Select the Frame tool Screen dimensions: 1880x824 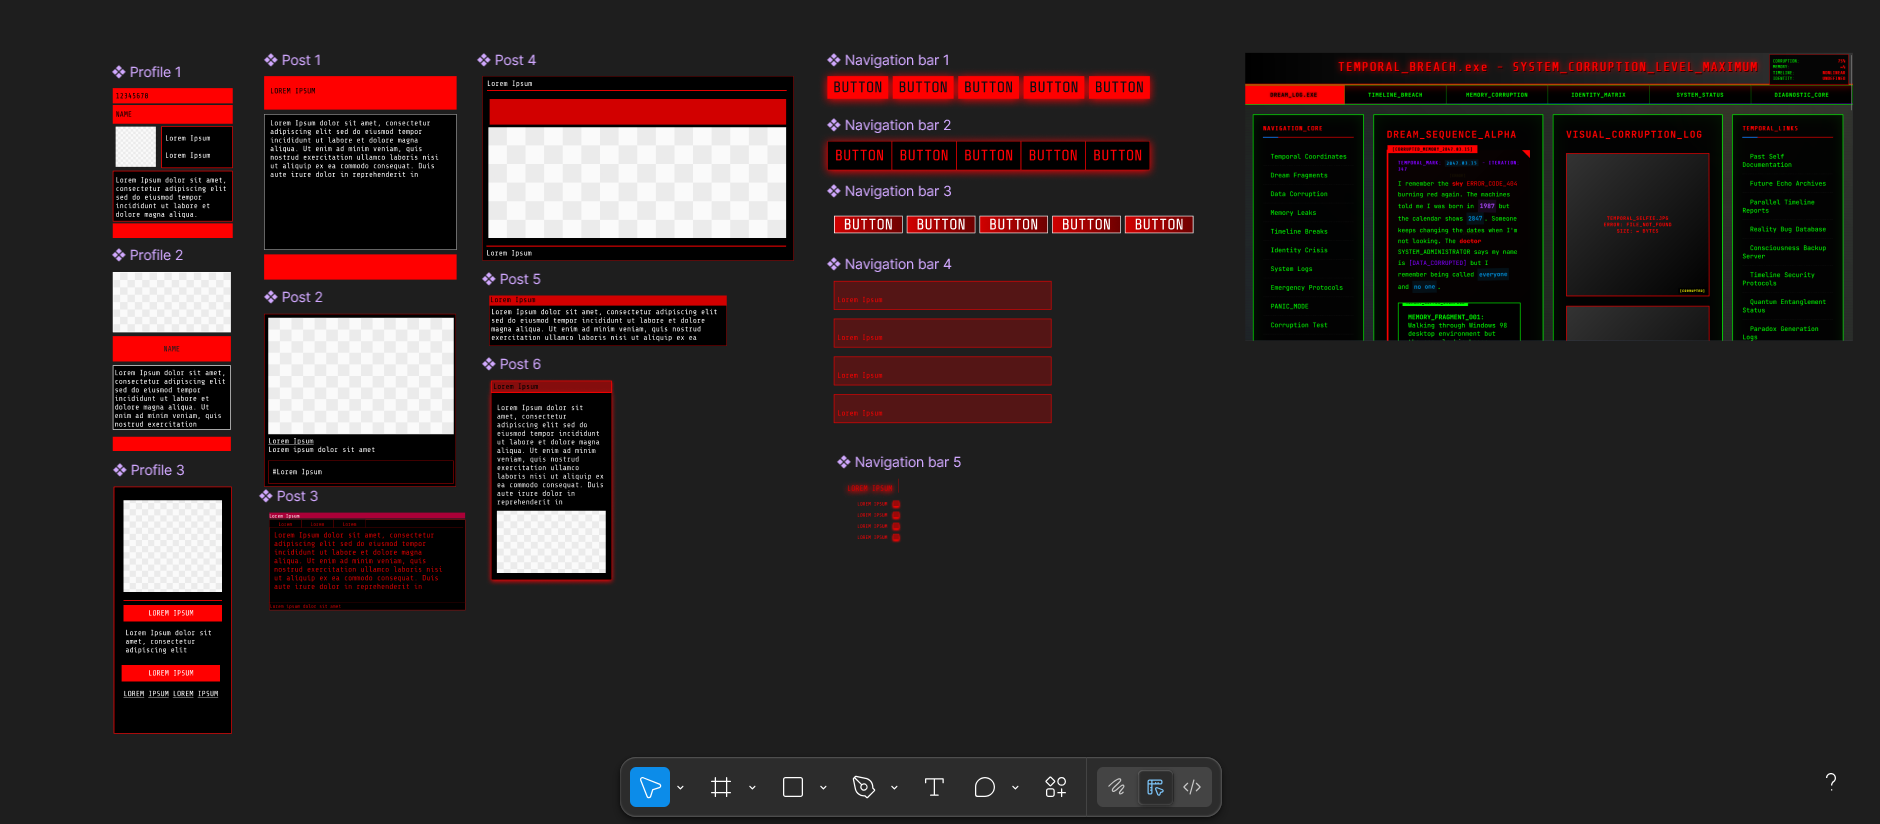pyautogui.click(x=720, y=788)
